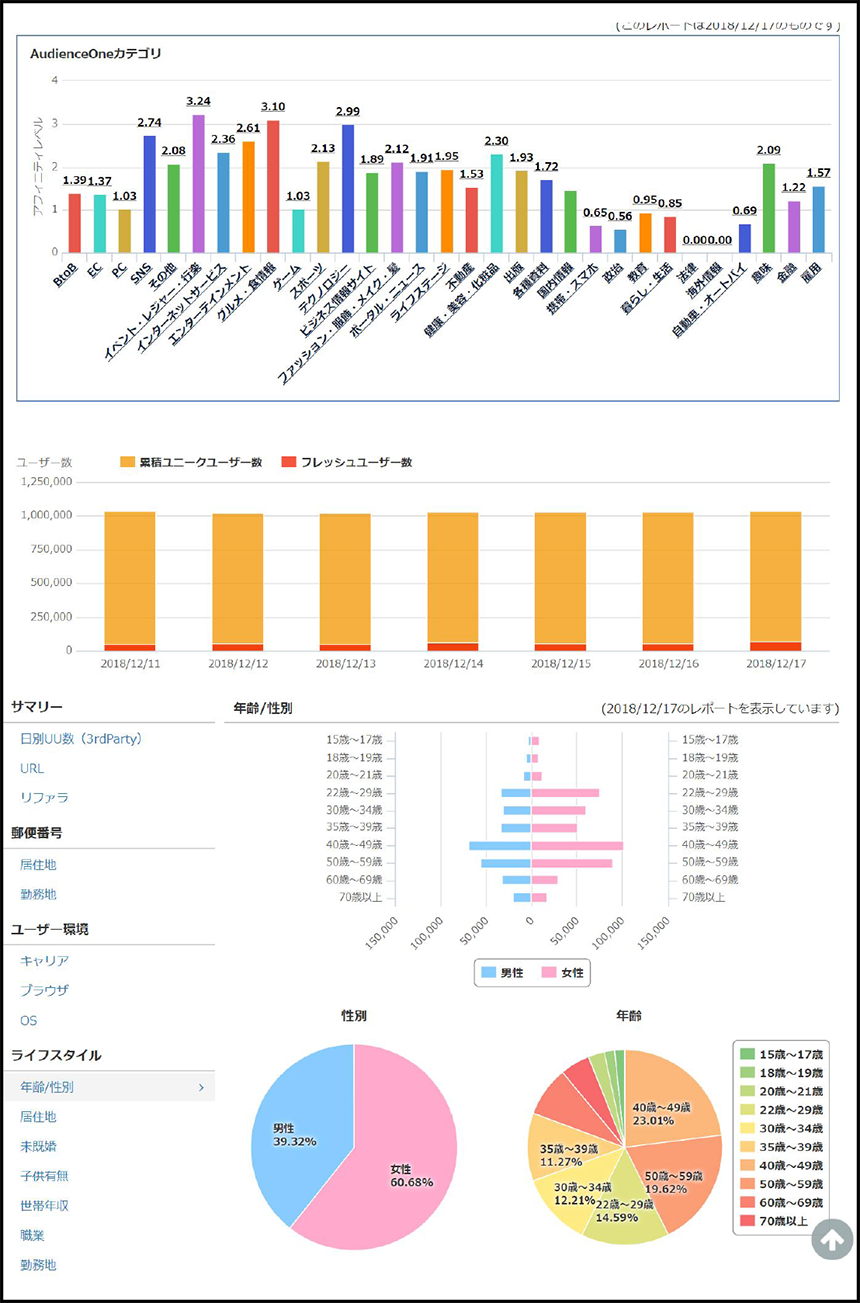This screenshot has height=1303, width=860.
Task: Click the 70歳以上 red legend swatch
Action: click(747, 1219)
